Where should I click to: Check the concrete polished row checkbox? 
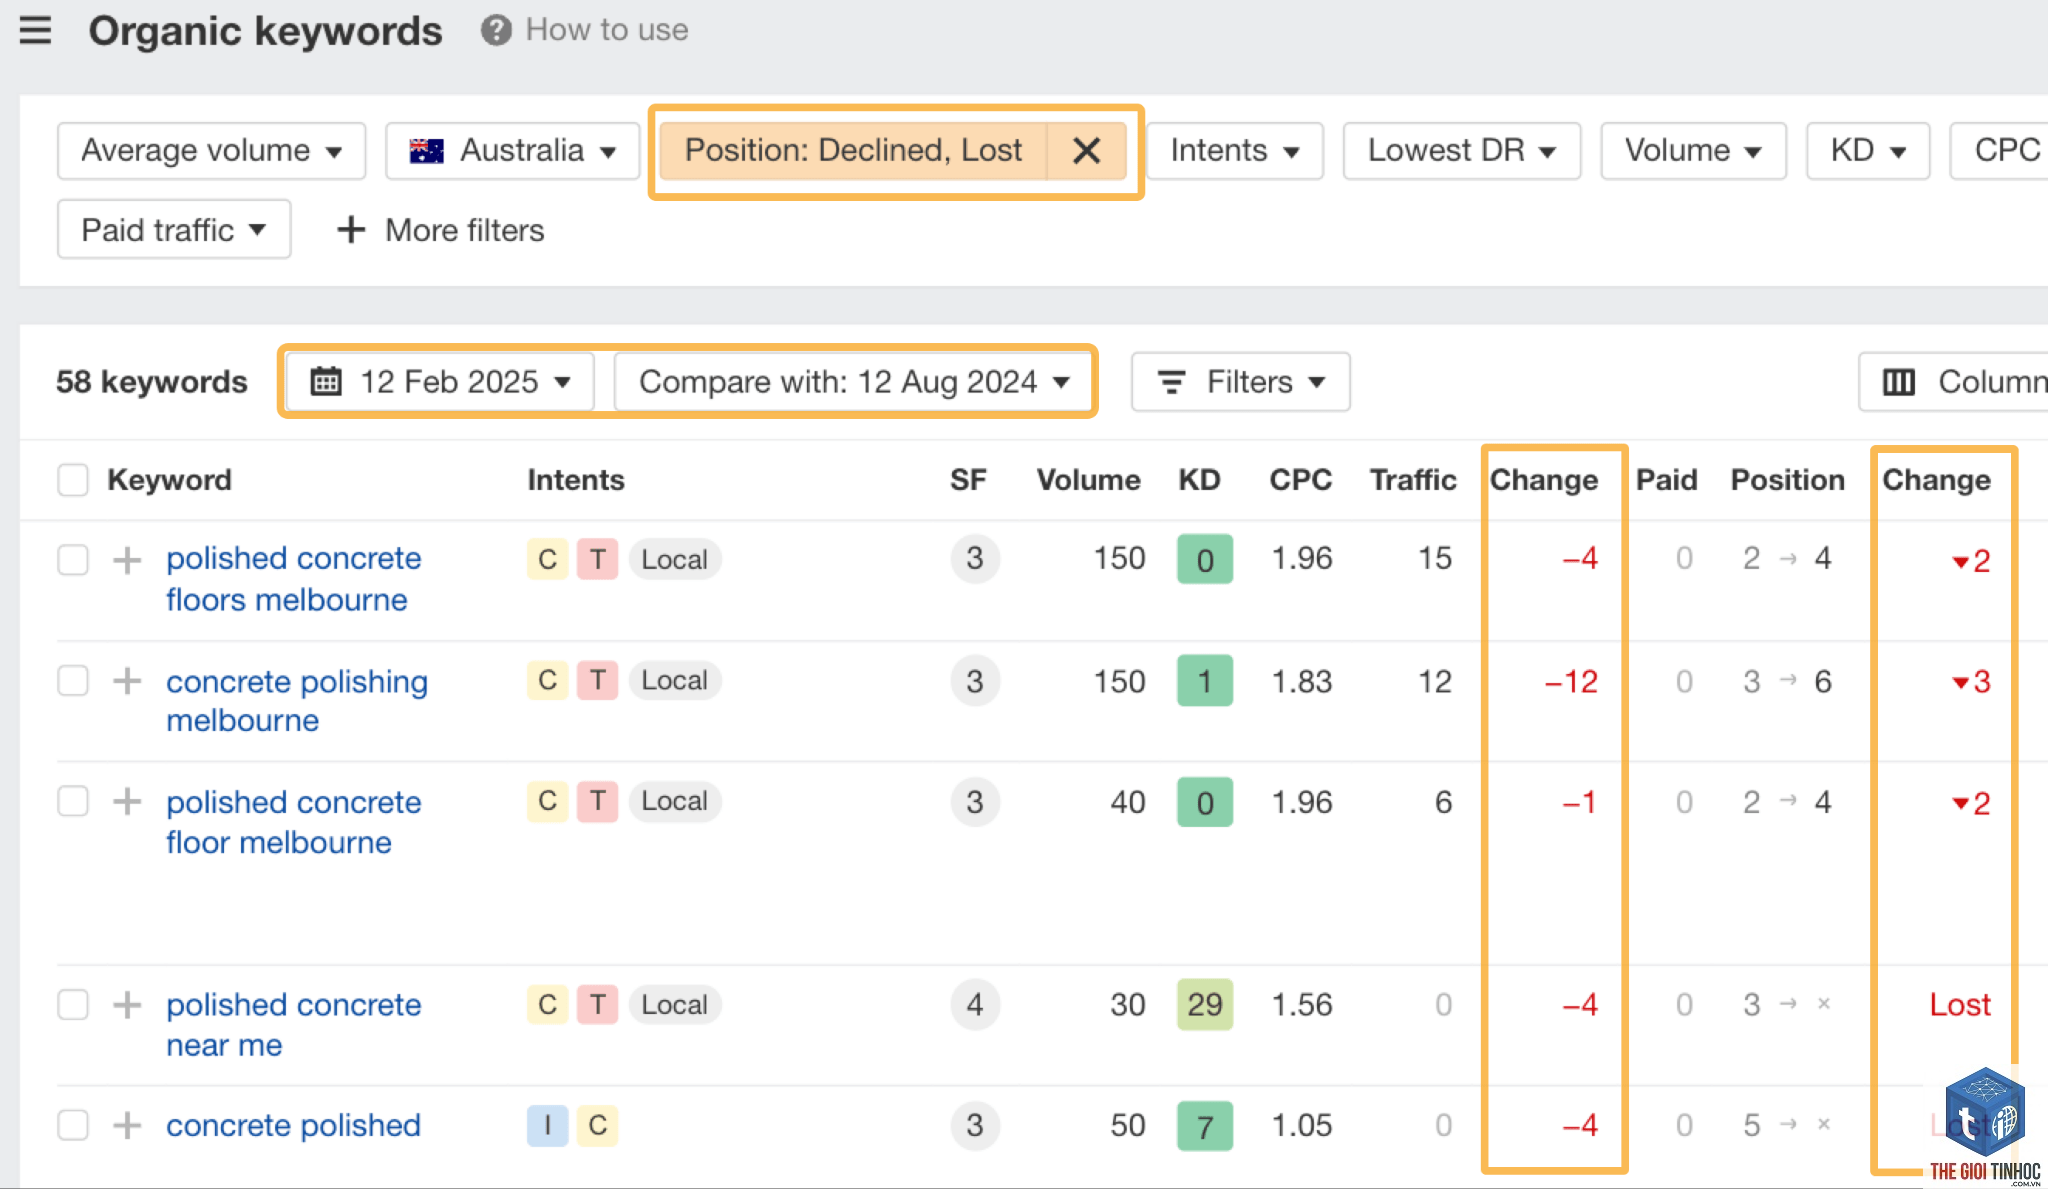click(73, 1125)
